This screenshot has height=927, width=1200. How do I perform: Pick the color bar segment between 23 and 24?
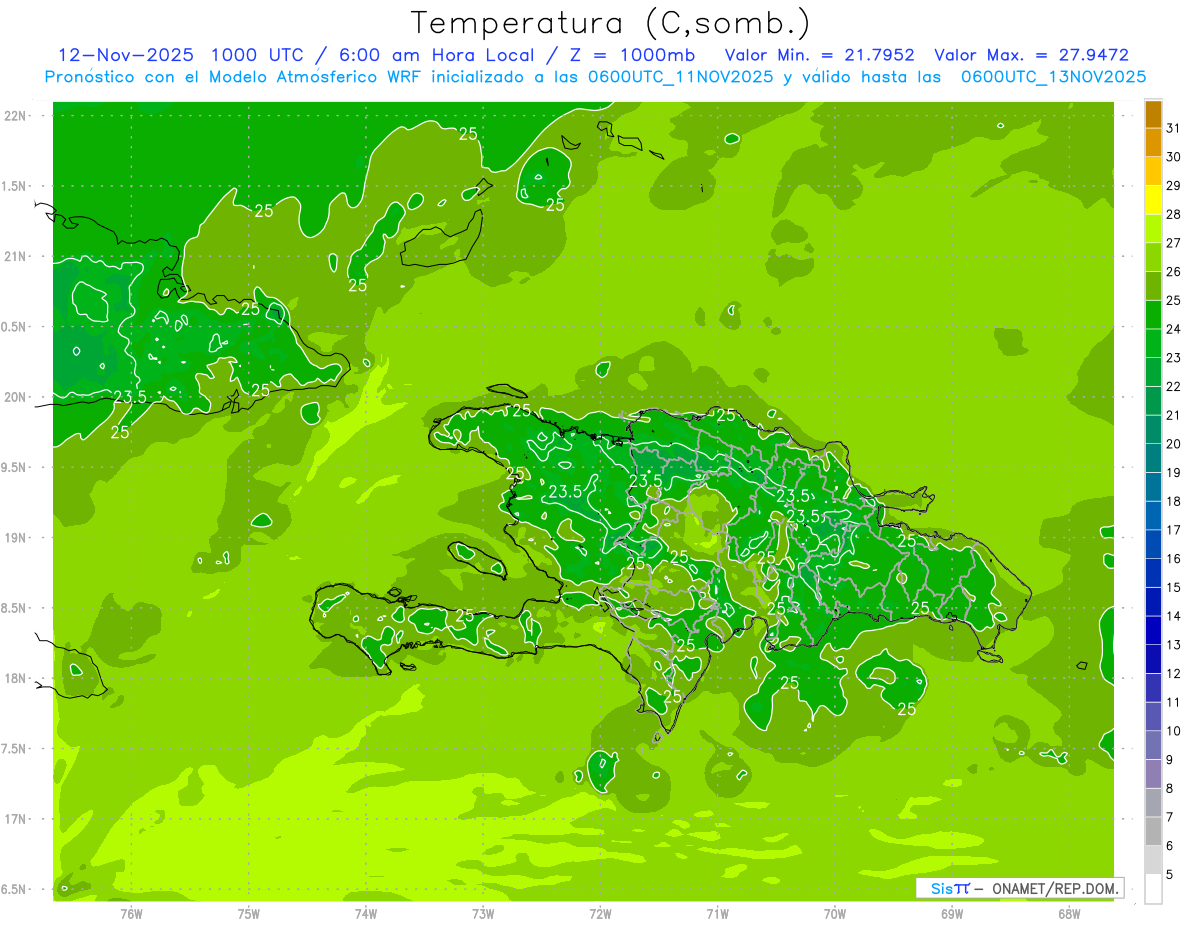pyautogui.click(x=1153, y=344)
